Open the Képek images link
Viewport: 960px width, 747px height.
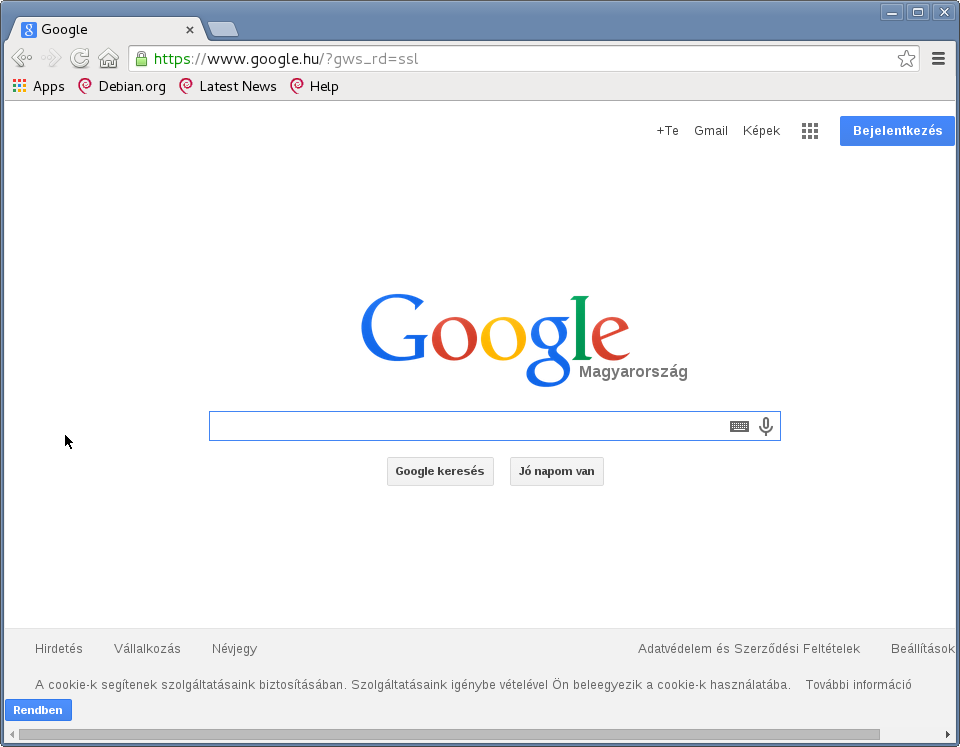tap(761, 131)
